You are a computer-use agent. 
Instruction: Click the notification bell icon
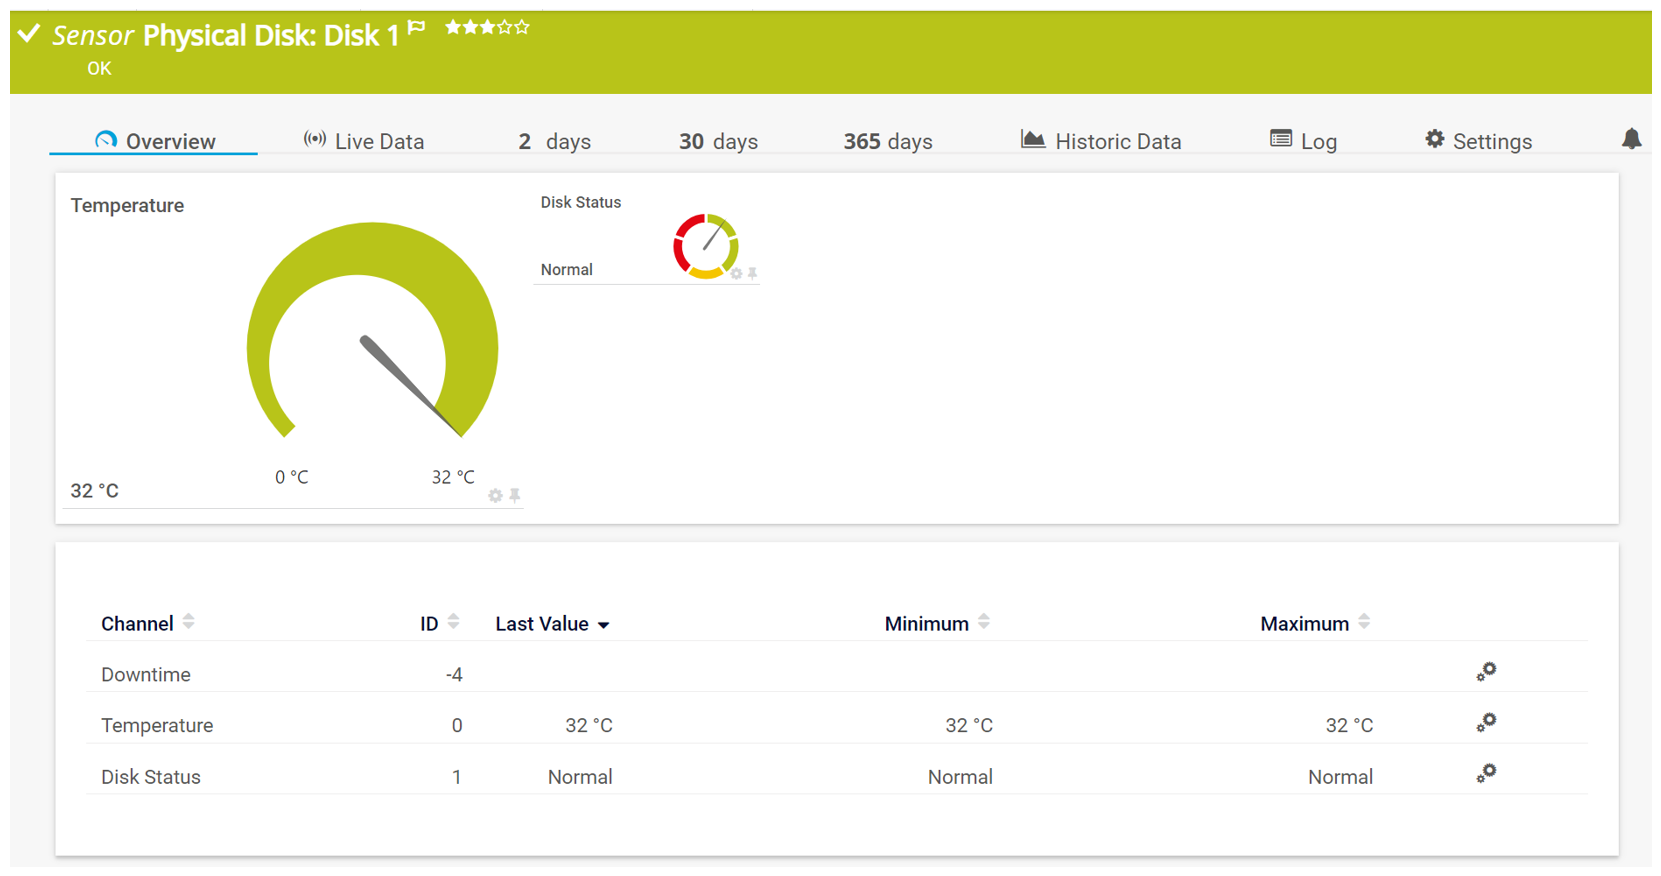(1631, 139)
